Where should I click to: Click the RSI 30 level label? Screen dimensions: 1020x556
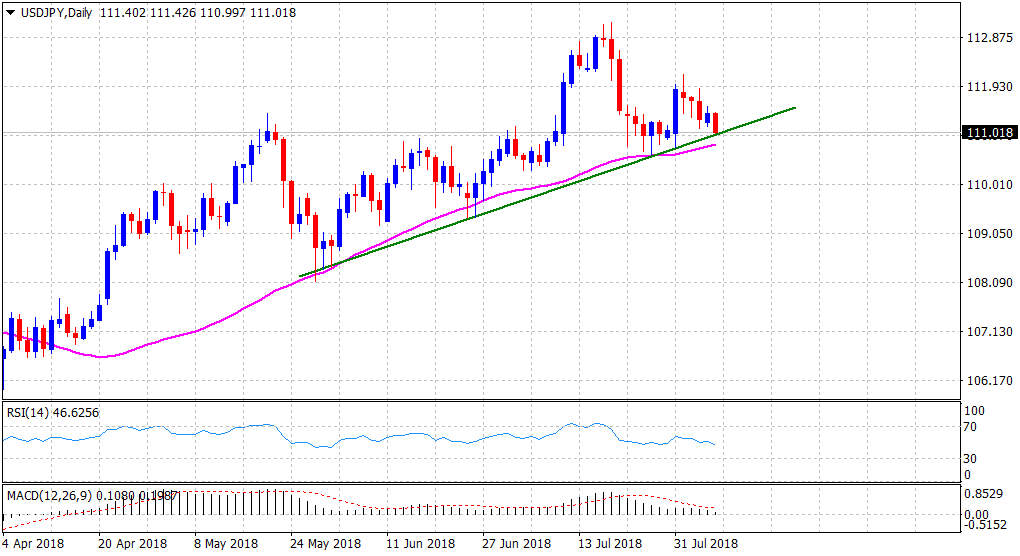click(967, 459)
